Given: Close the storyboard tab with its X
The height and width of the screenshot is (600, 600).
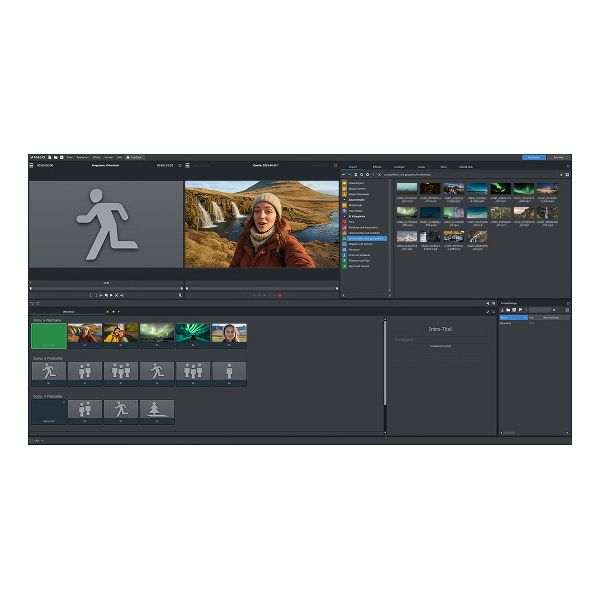Looking at the screenshot, I should tap(108, 311).
